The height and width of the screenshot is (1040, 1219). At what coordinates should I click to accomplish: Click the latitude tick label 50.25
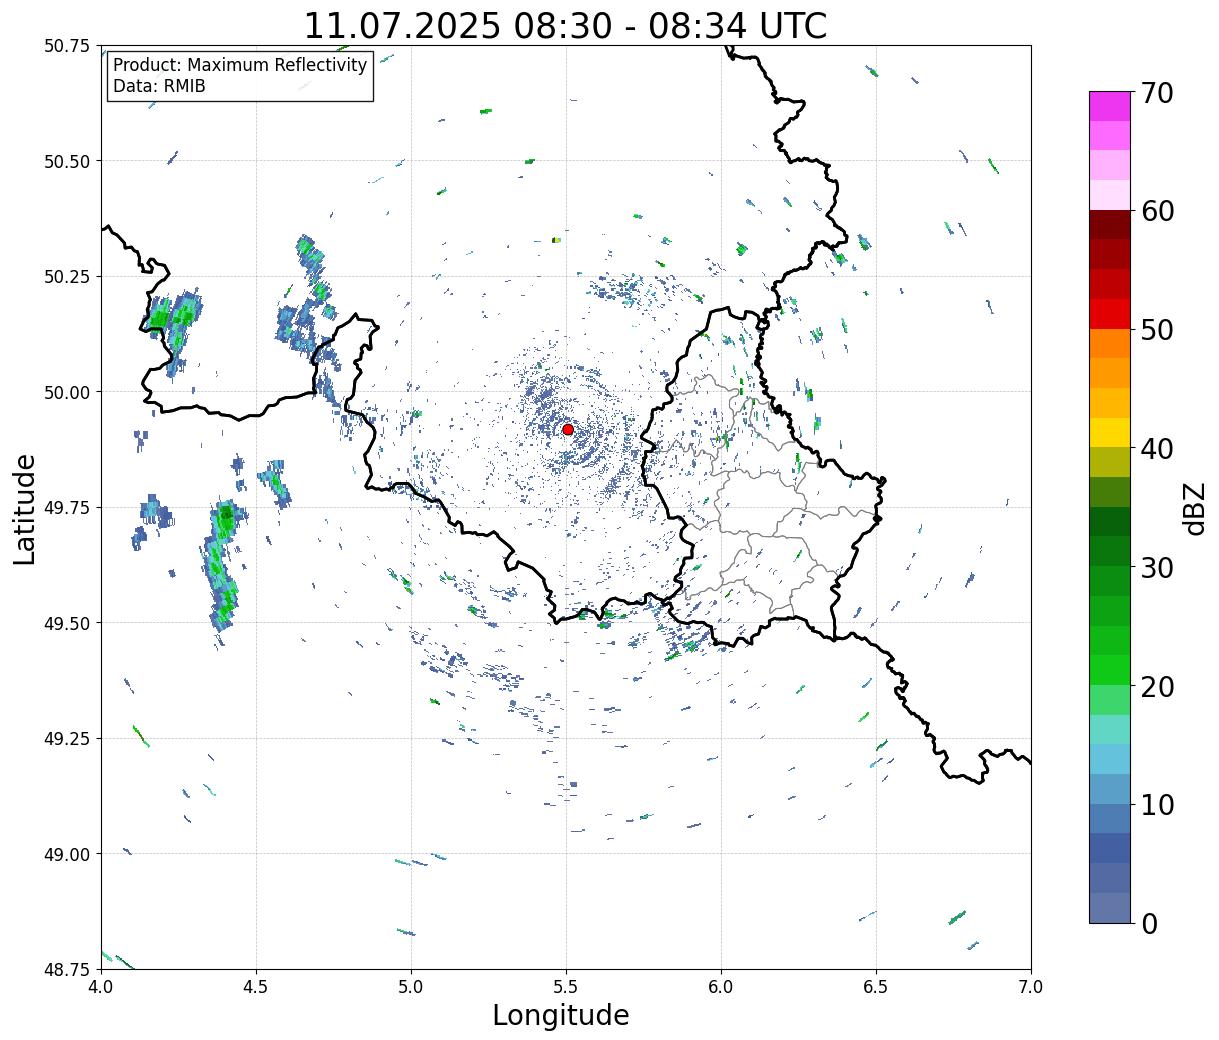[x=67, y=277]
